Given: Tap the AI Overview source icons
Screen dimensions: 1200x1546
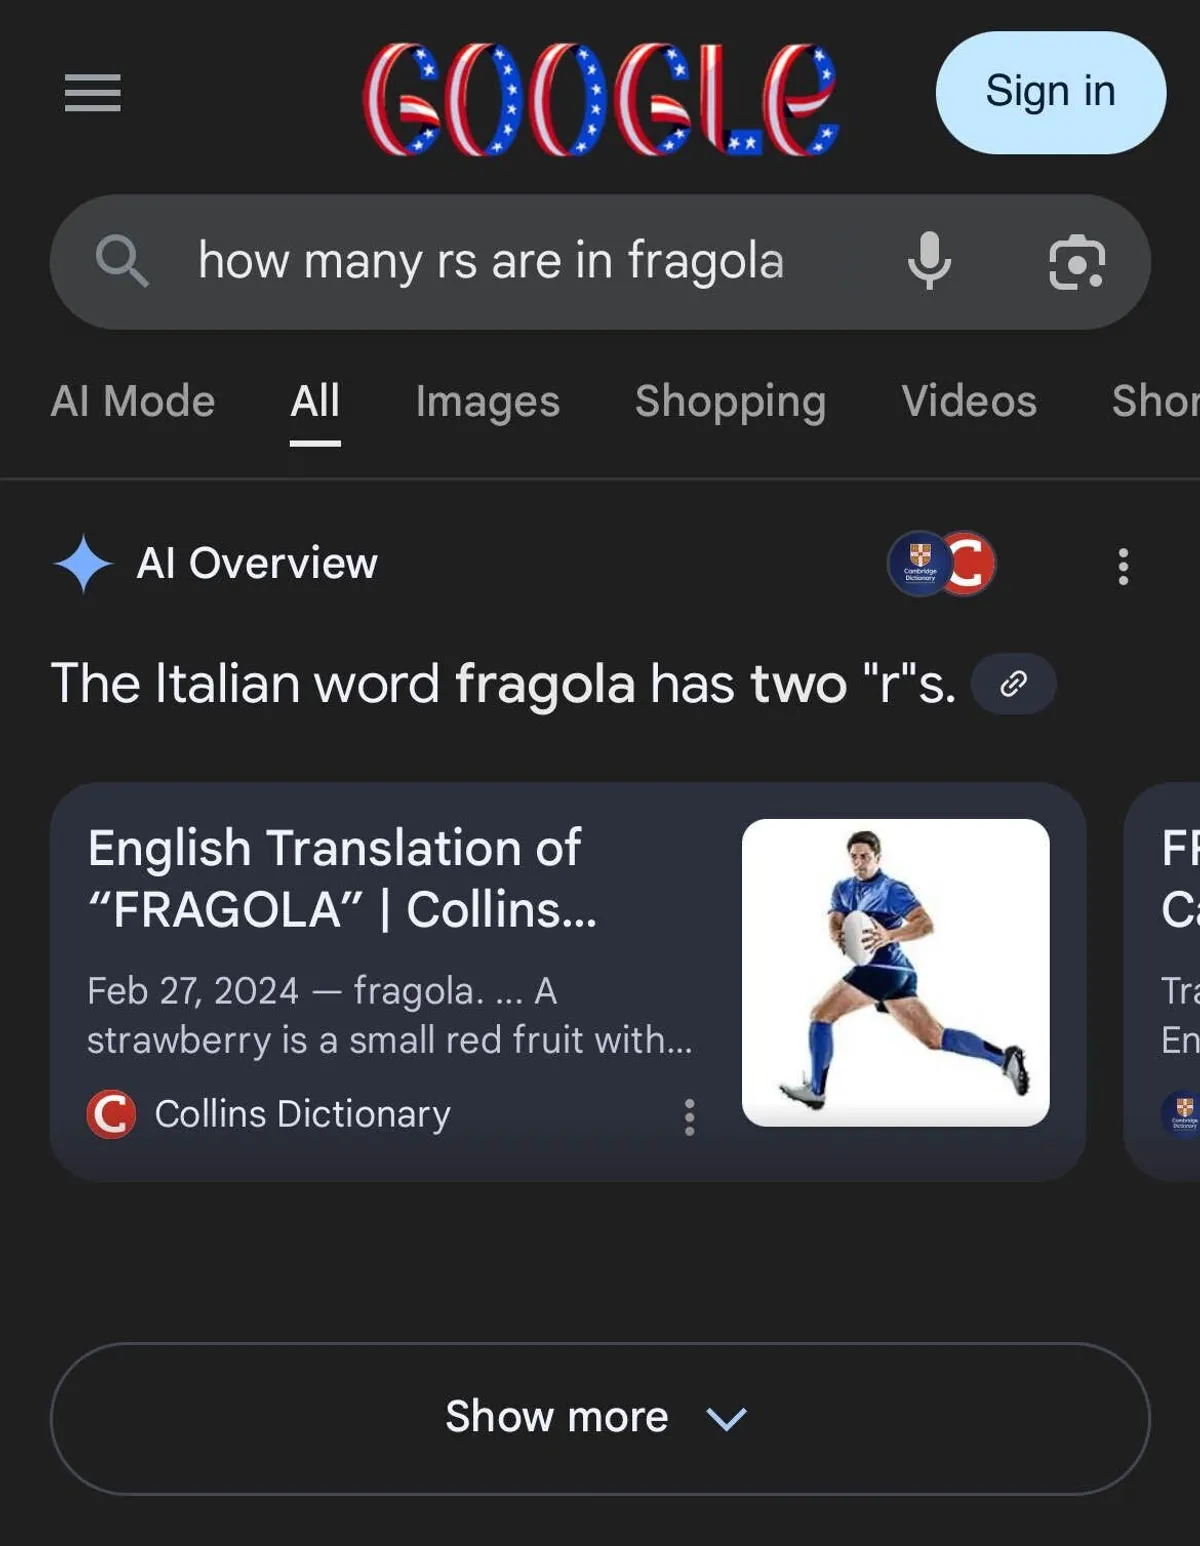Looking at the screenshot, I should pyautogui.click(x=941, y=564).
